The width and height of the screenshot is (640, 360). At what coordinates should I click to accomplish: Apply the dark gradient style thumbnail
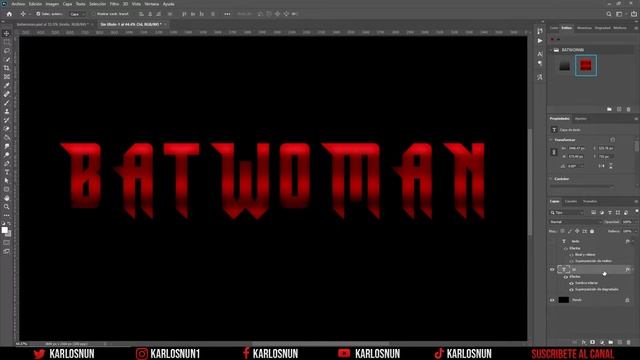(x=564, y=65)
